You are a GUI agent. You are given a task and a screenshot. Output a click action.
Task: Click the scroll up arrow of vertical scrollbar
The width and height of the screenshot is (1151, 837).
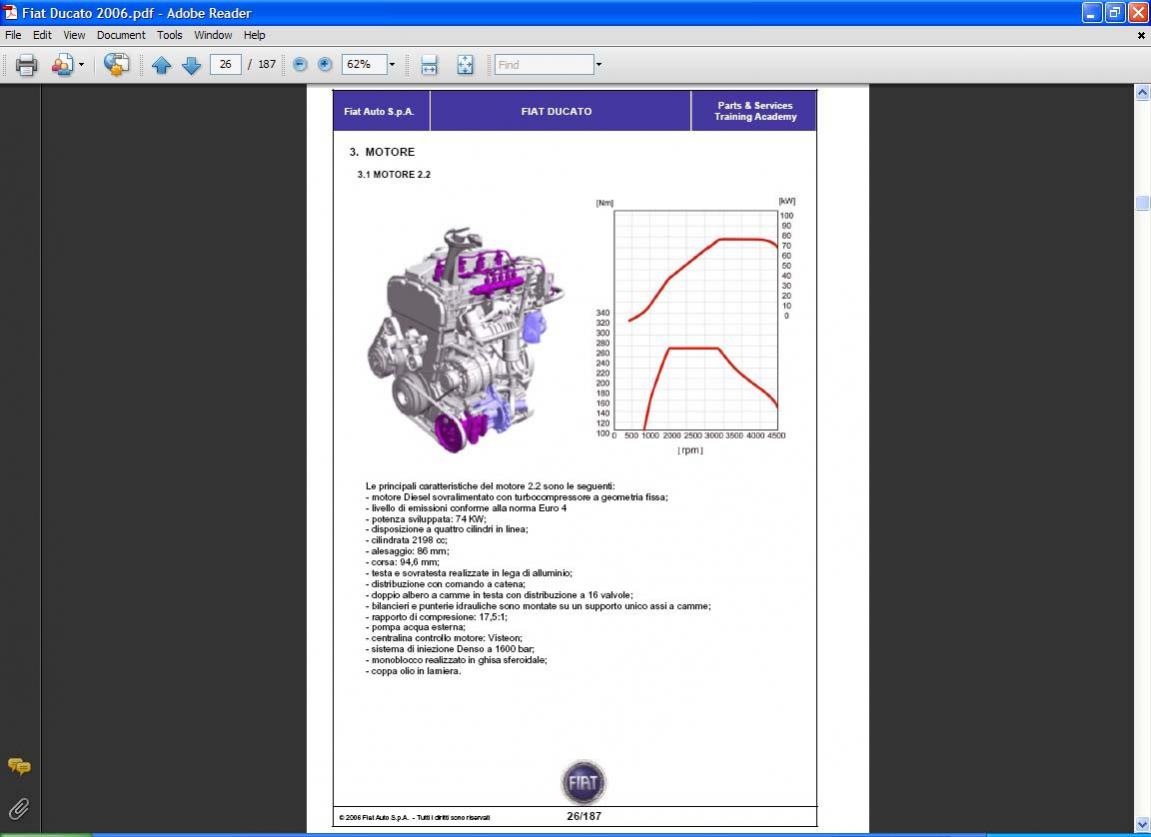coord(1142,93)
